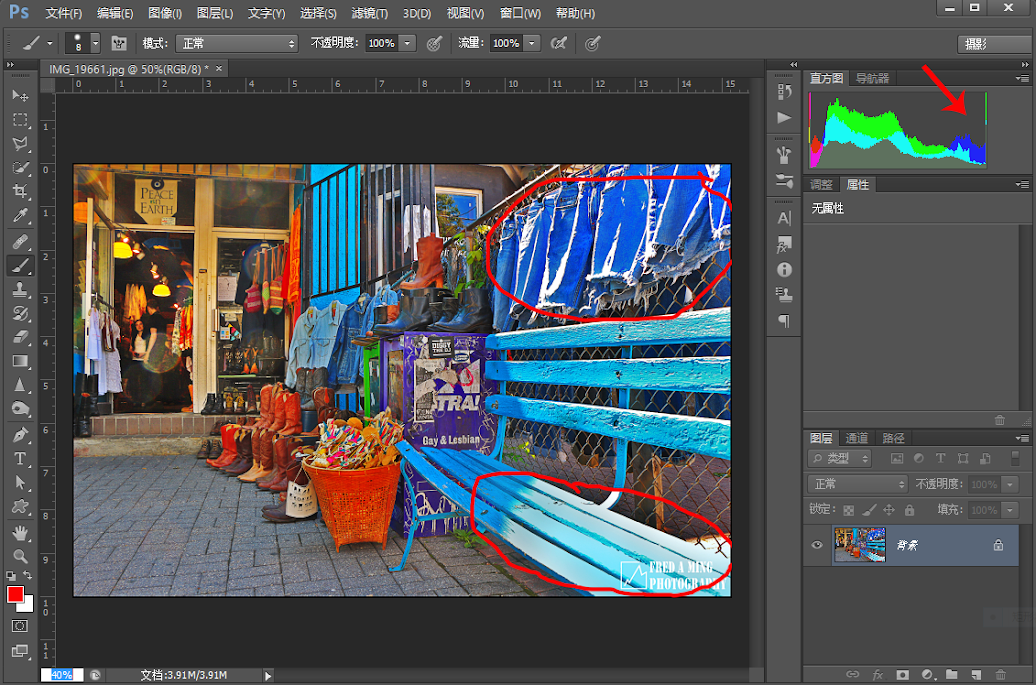Switch to the 通道 tab

[x=857, y=438]
